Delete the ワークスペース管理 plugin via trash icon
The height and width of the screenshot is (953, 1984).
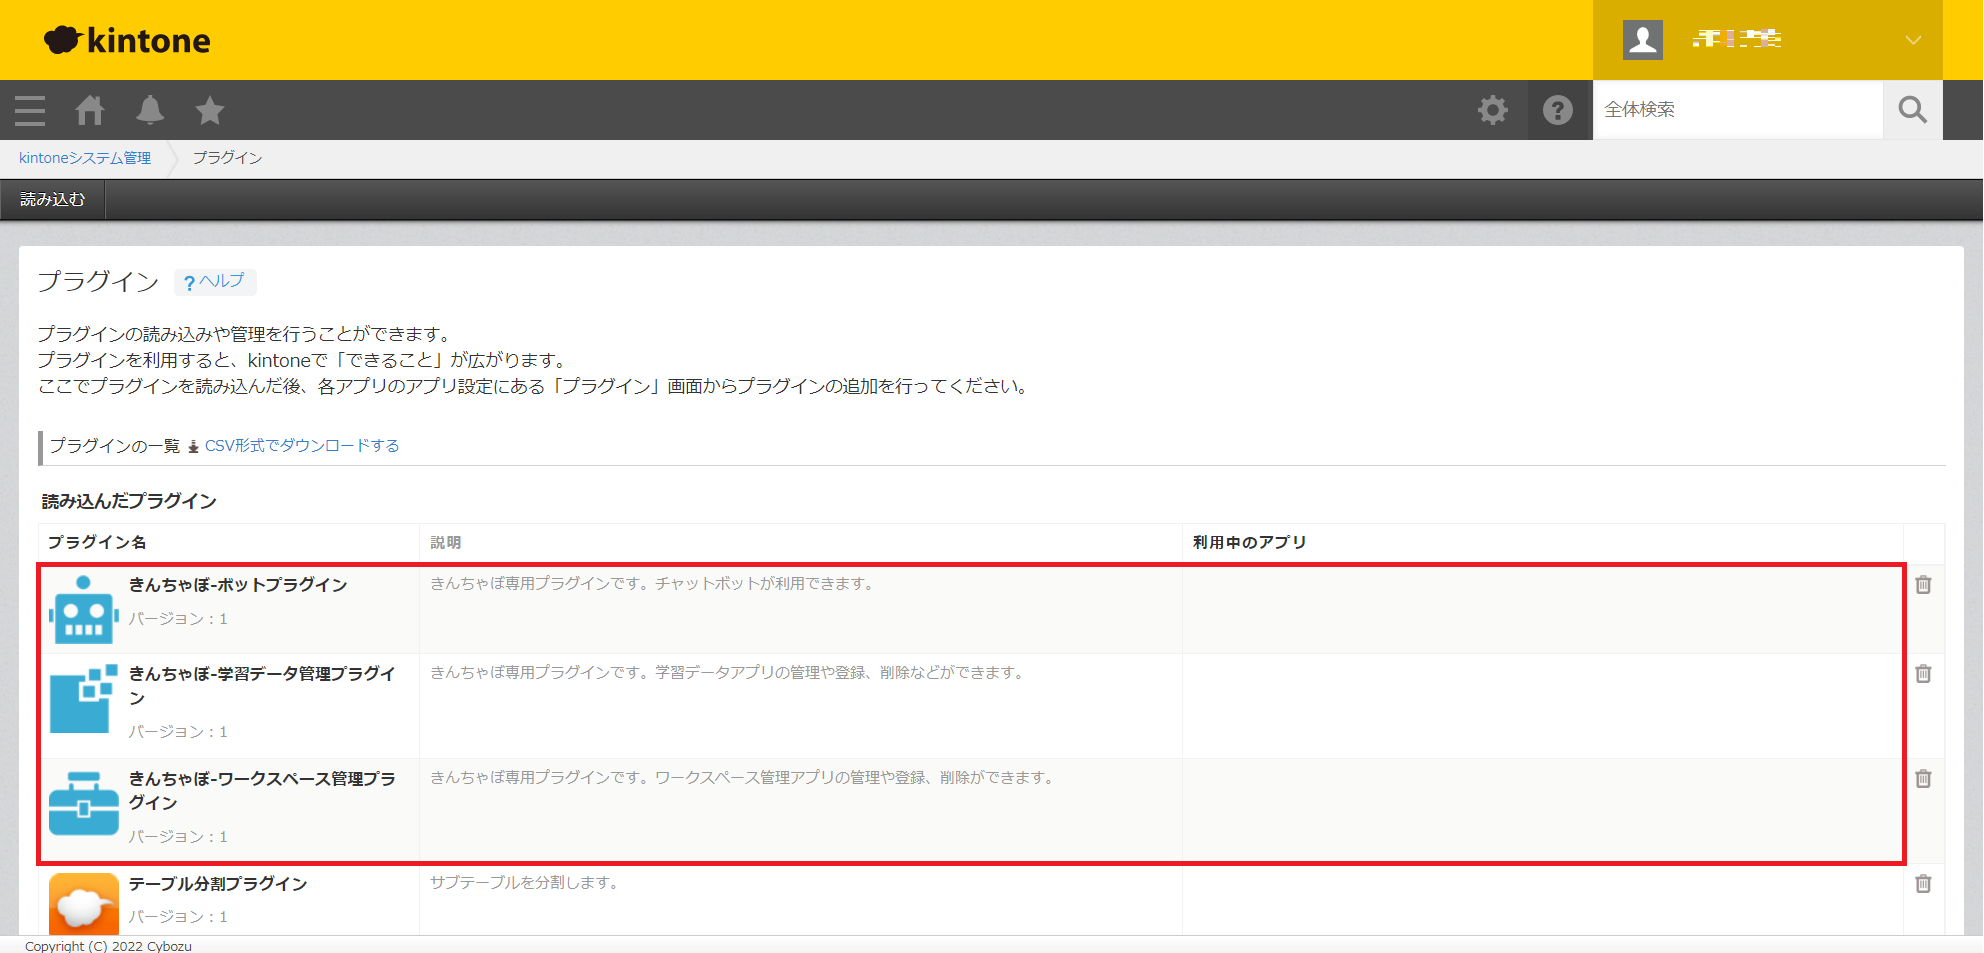(x=1922, y=779)
